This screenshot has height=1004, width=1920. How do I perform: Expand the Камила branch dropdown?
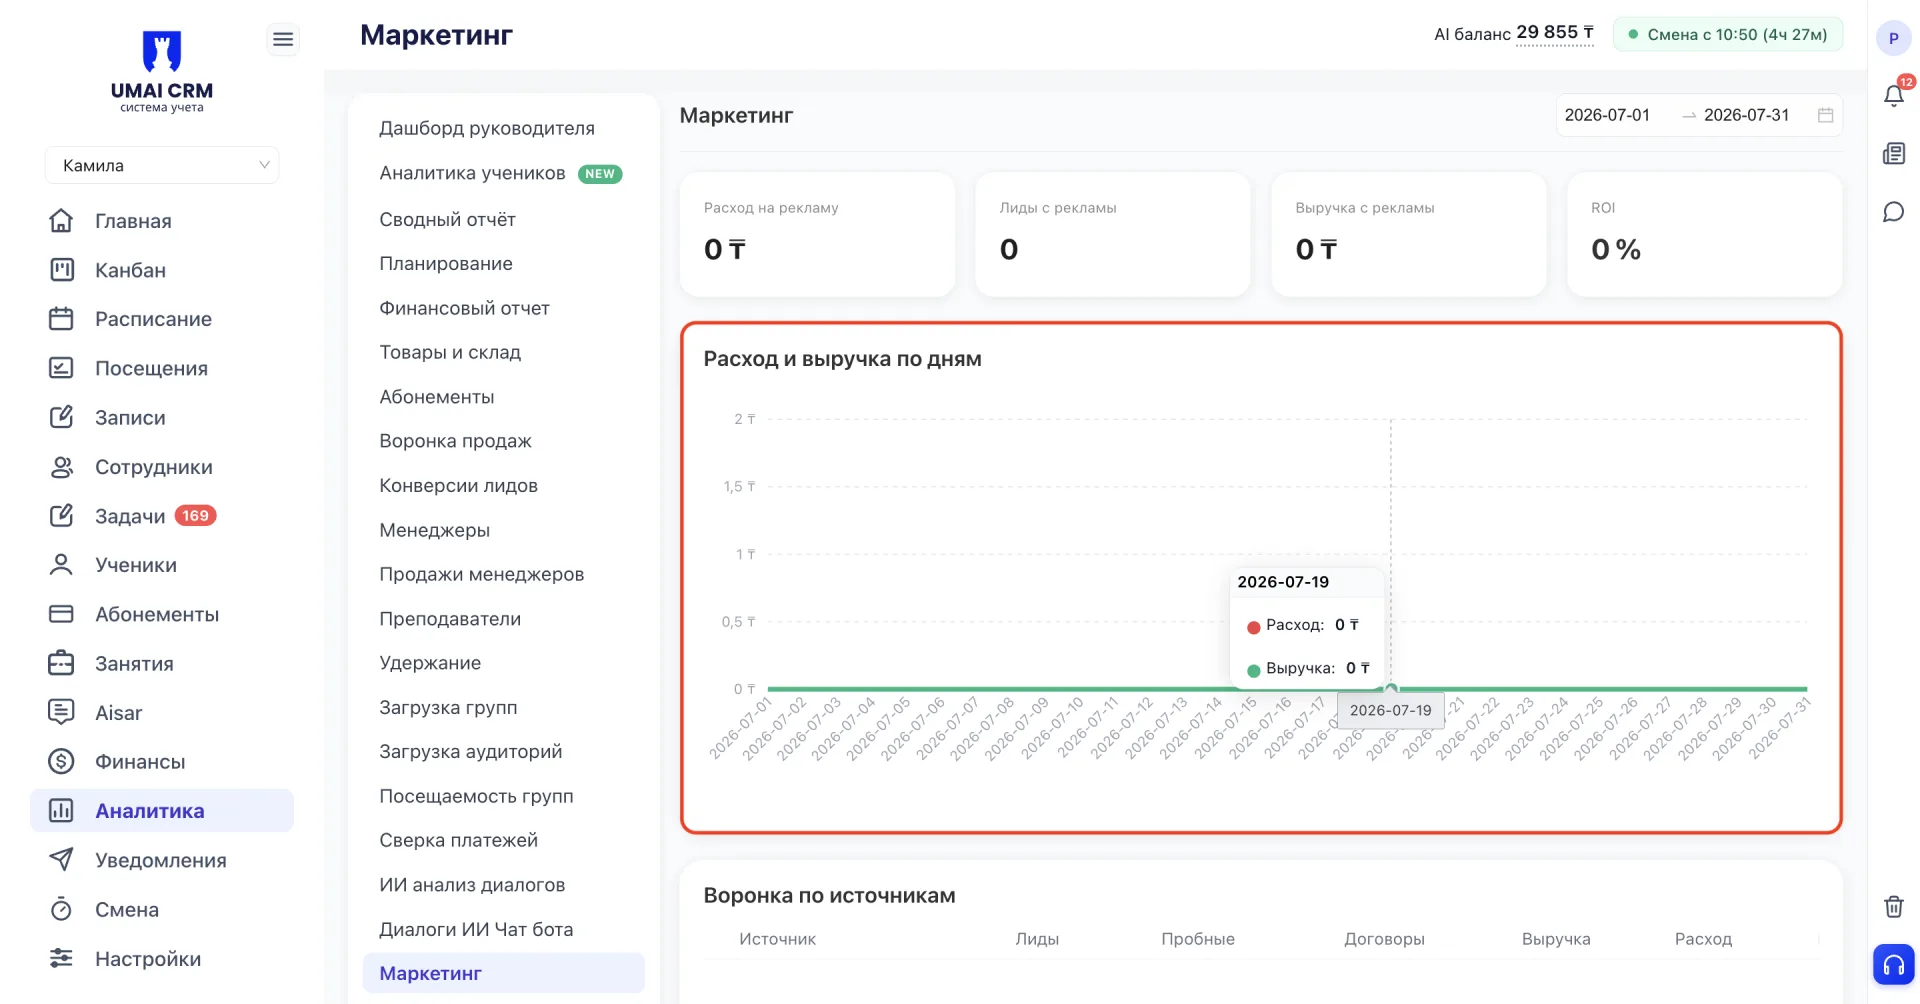point(162,165)
